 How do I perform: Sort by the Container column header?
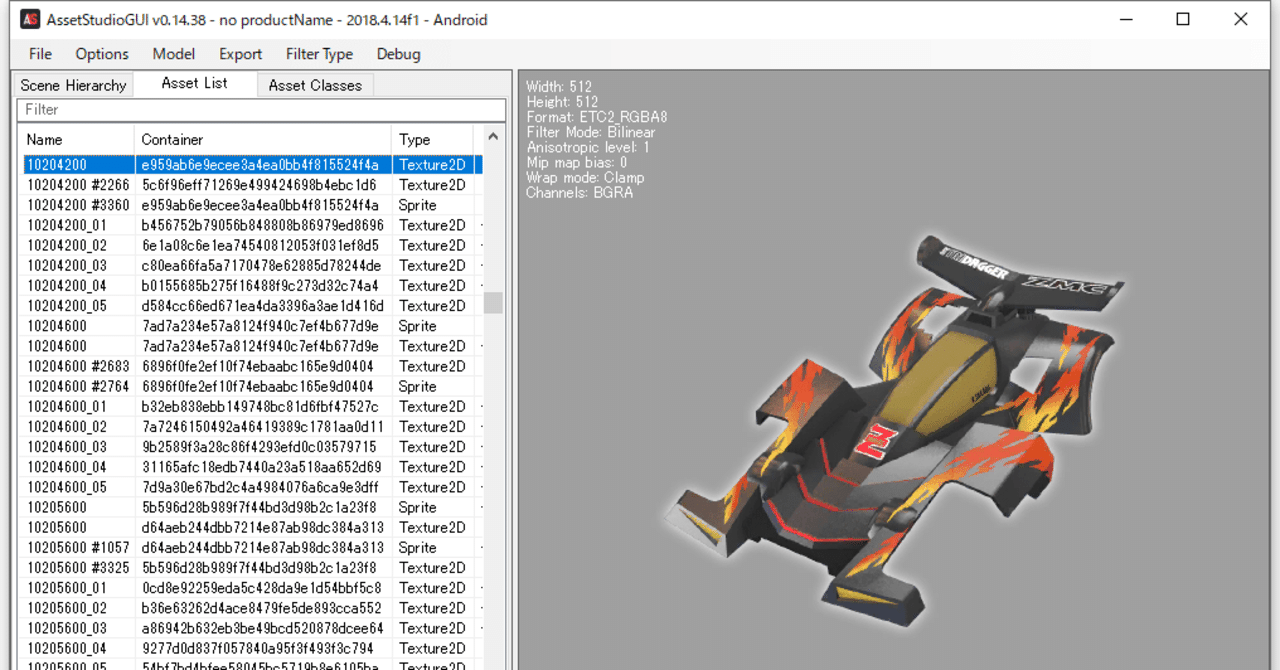click(x=263, y=139)
